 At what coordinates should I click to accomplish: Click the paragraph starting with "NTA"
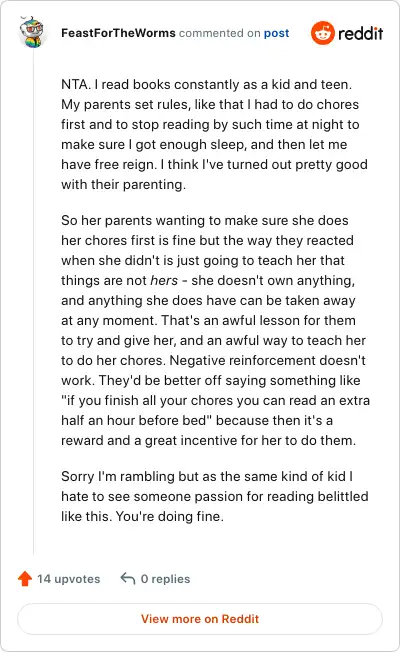(x=214, y=134)
